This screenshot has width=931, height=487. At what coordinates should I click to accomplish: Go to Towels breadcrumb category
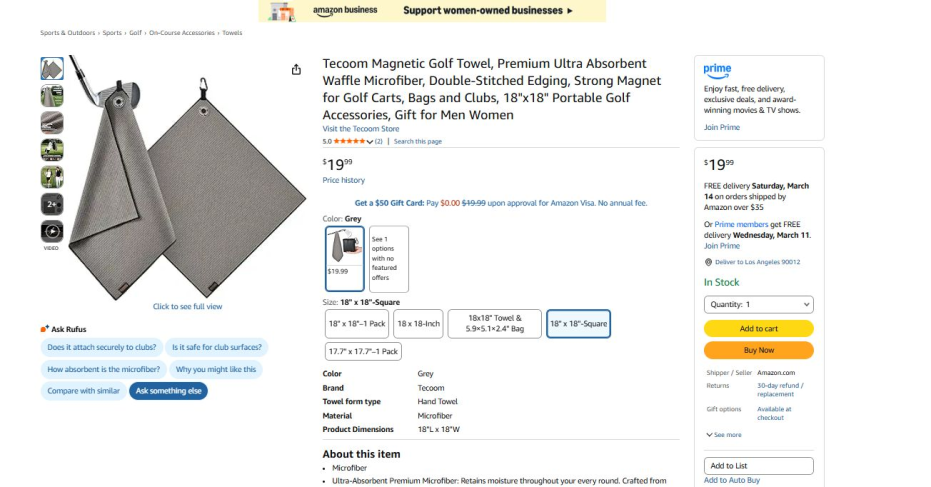(x=232, y=33)
